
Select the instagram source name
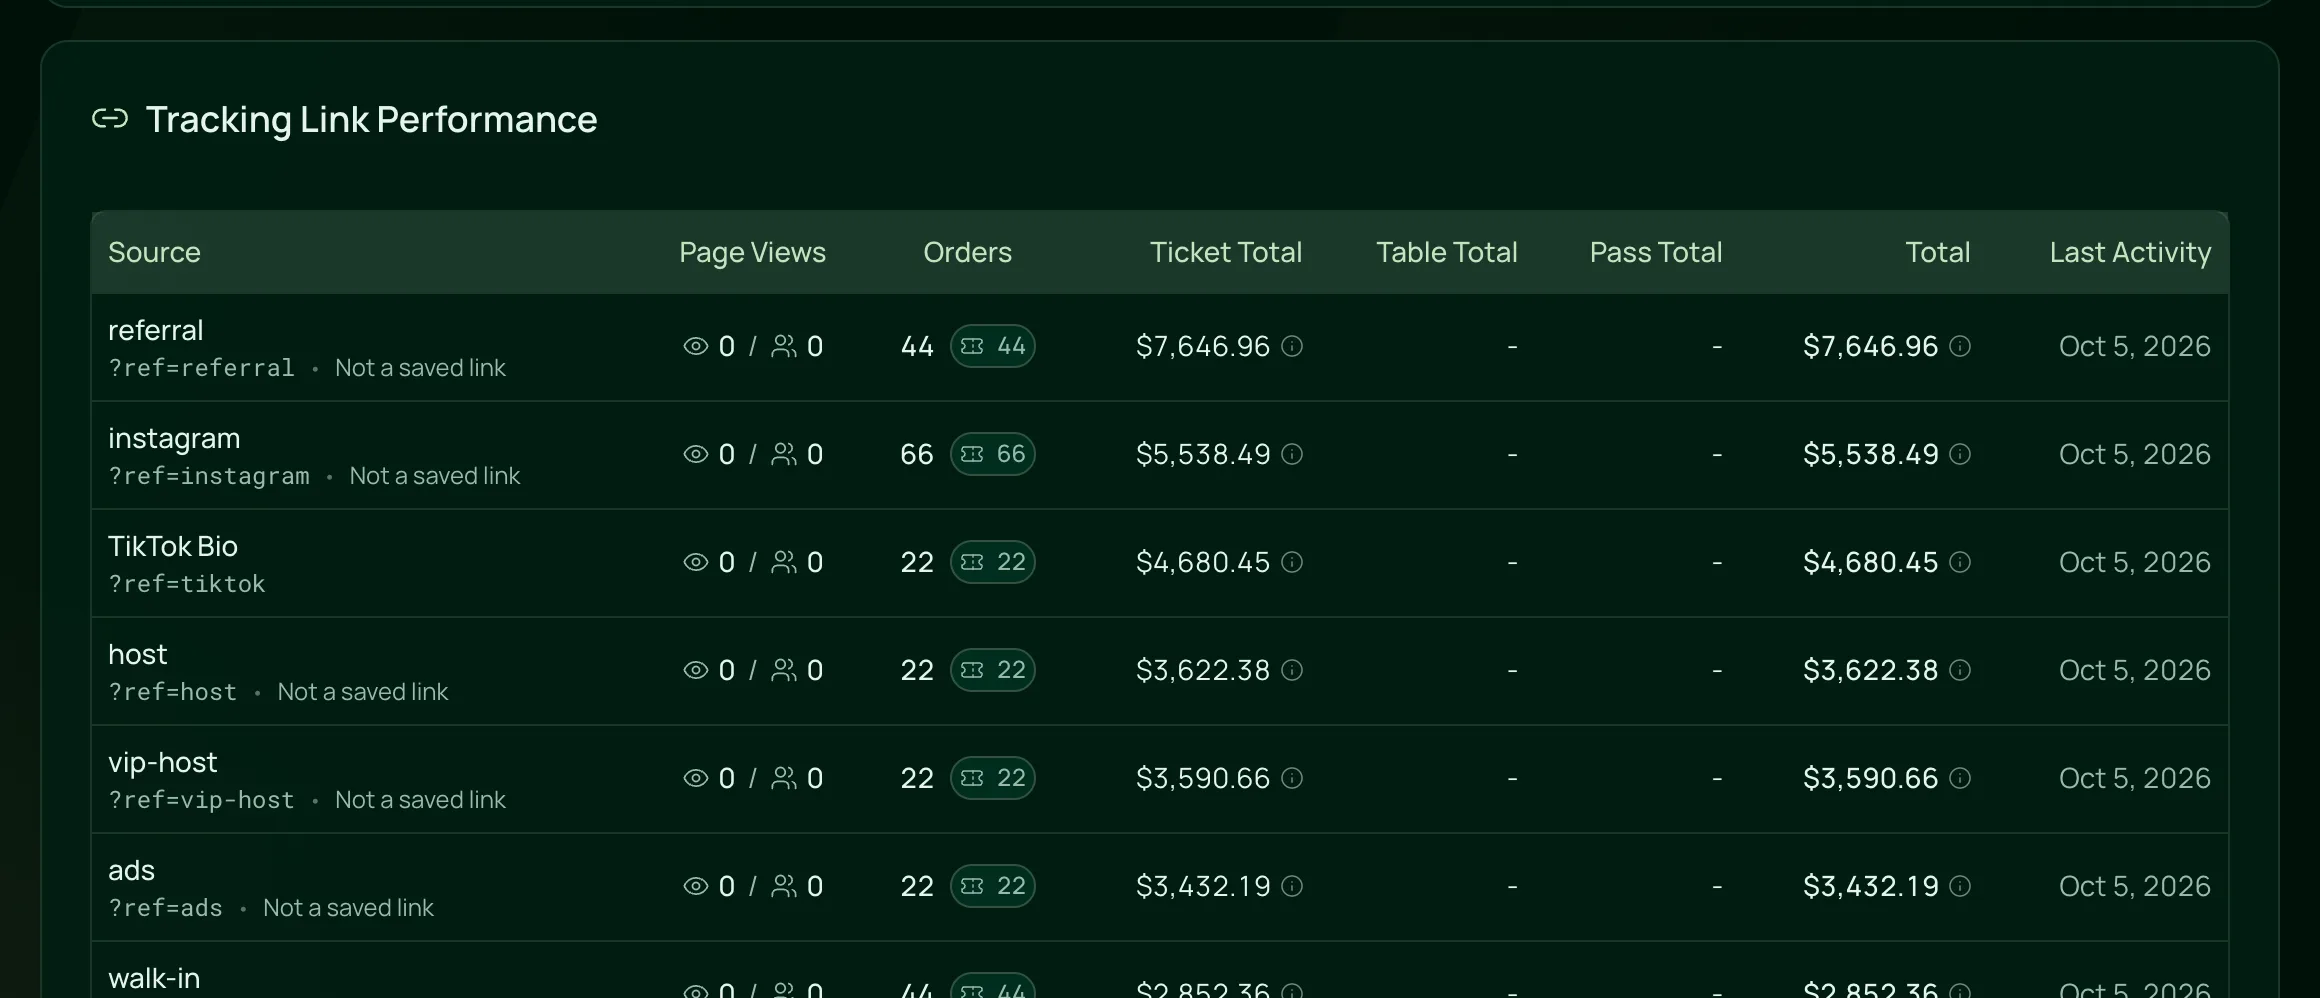click(x=174, y=438)
